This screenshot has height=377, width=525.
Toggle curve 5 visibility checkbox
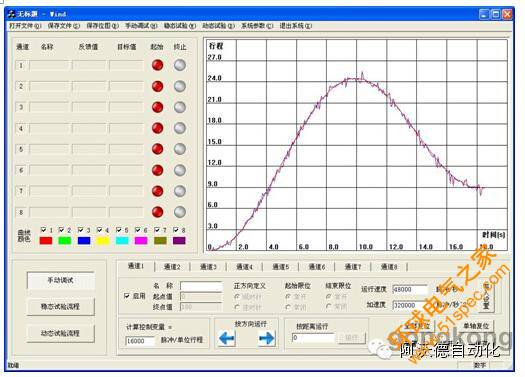tap(119, 230)
